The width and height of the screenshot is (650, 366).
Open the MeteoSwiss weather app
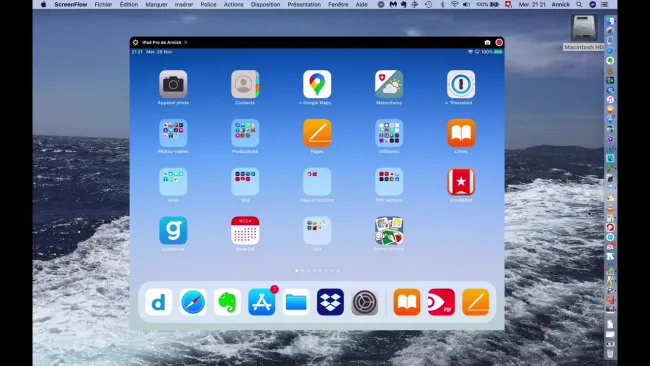point(389,84)
